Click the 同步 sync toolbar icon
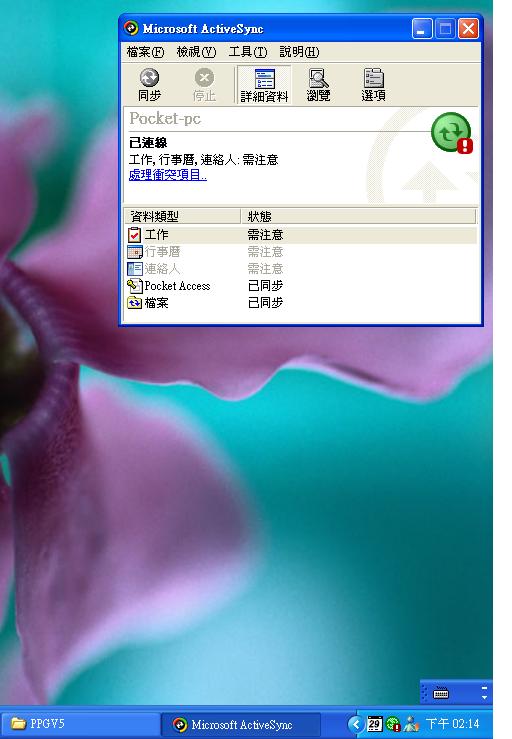Viewport: 512px width, 739px height. point(149,85)
